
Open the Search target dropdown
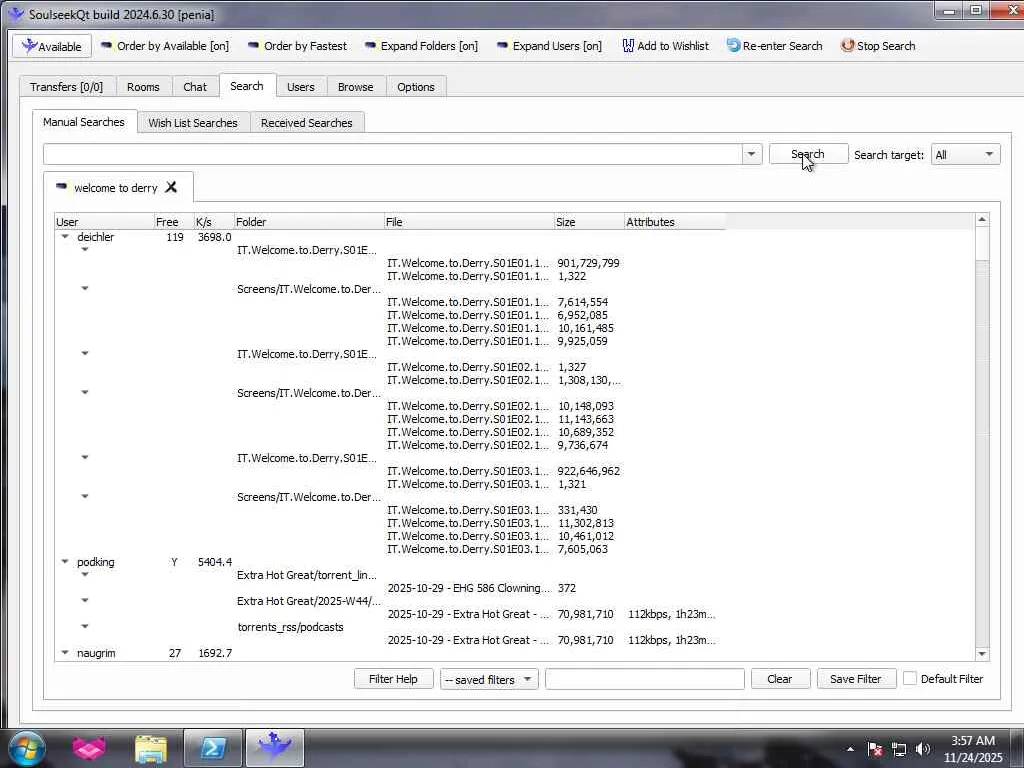[965, 155]
